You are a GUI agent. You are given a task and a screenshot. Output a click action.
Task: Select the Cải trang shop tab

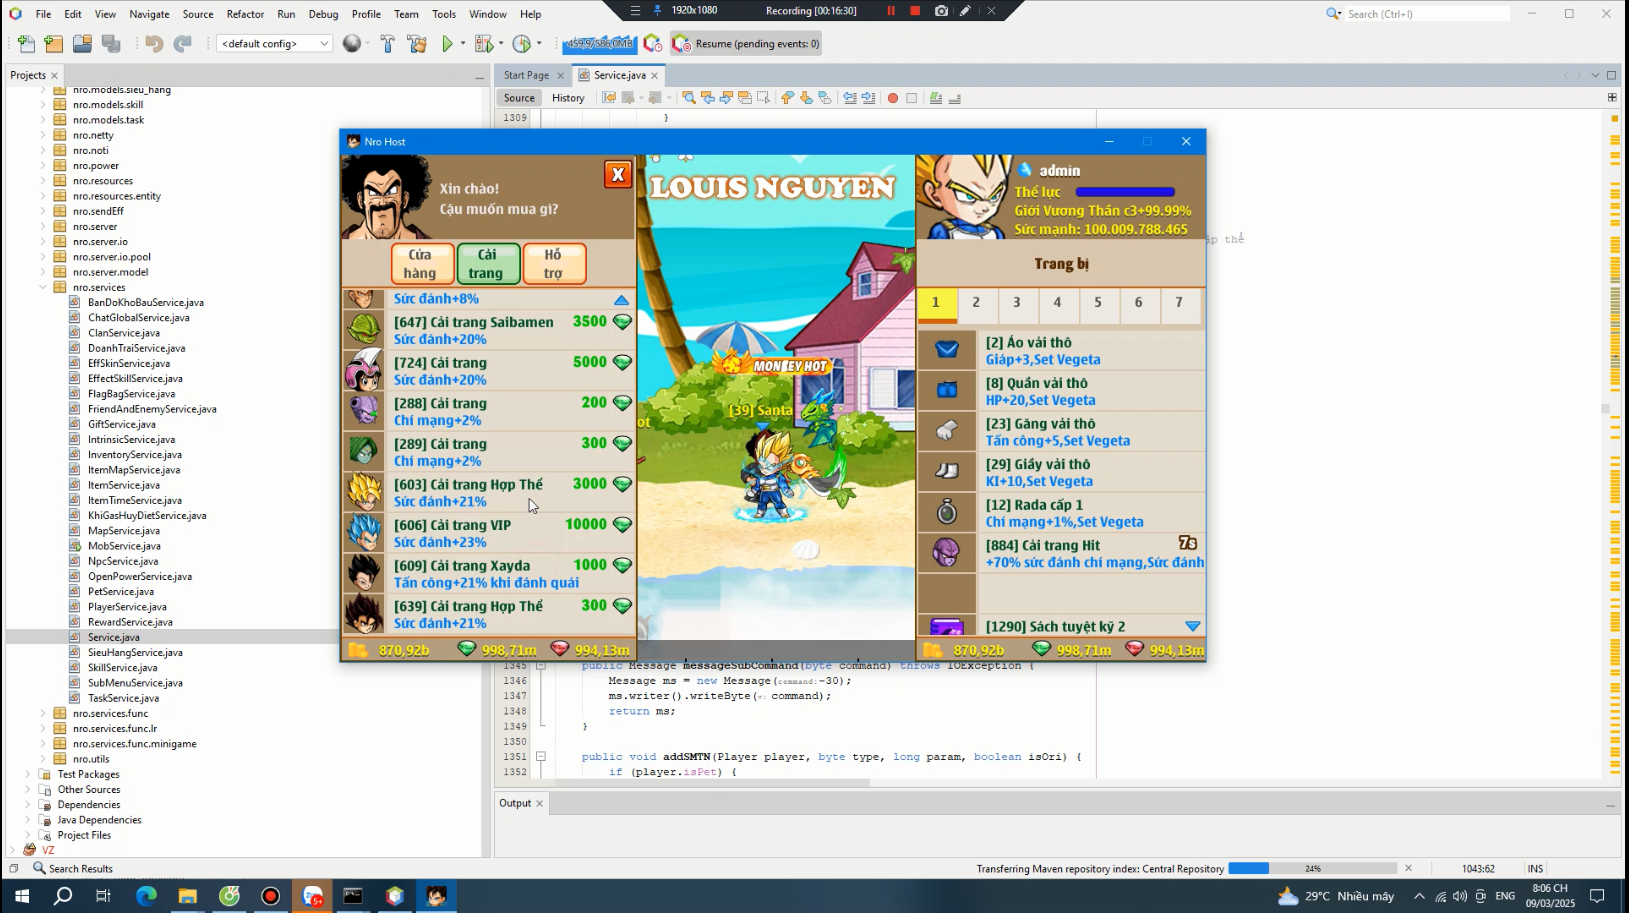click(487, 264)
